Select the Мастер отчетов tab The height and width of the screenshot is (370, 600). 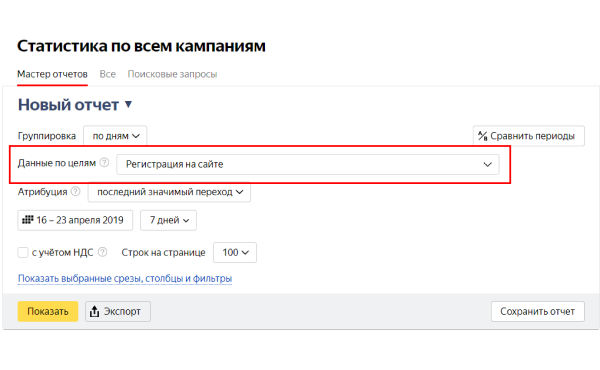click(x=52, y=74)
